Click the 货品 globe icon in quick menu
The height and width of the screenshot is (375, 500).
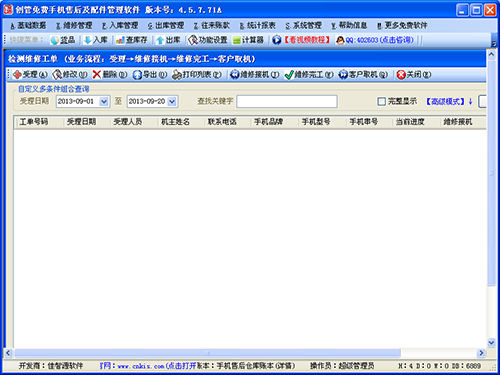tap(54, 40)
